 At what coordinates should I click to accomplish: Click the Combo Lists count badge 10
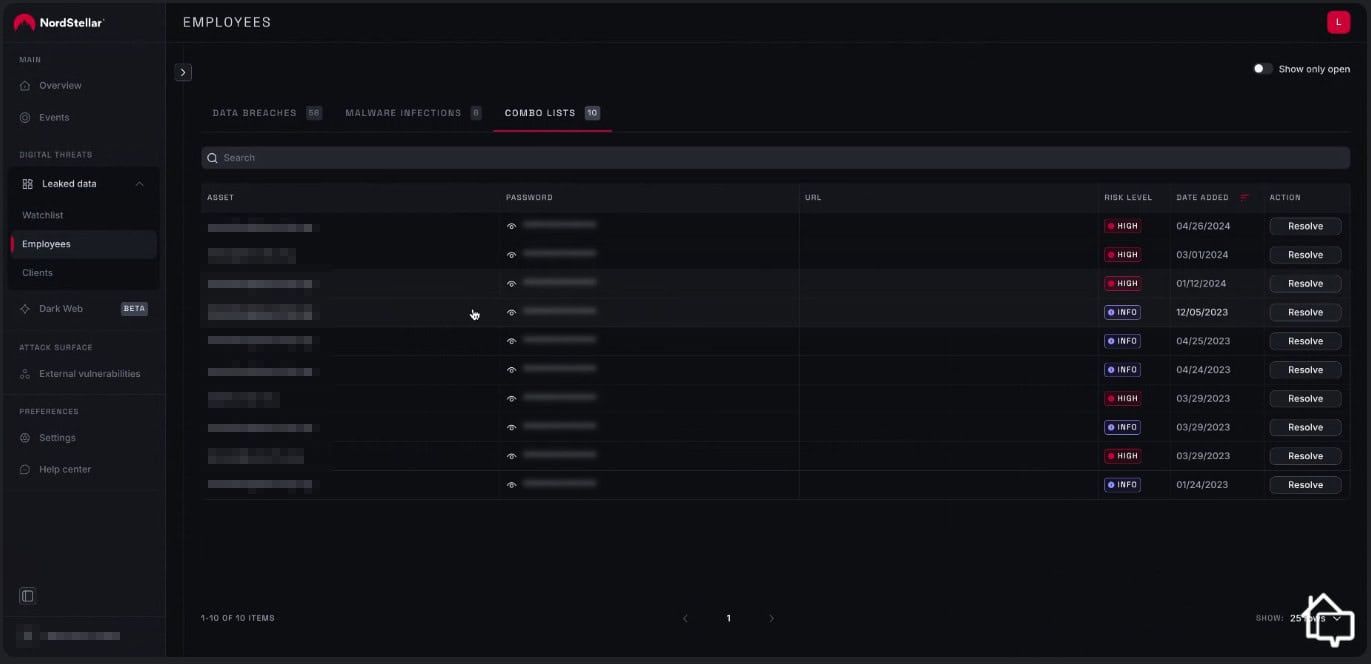592,113
